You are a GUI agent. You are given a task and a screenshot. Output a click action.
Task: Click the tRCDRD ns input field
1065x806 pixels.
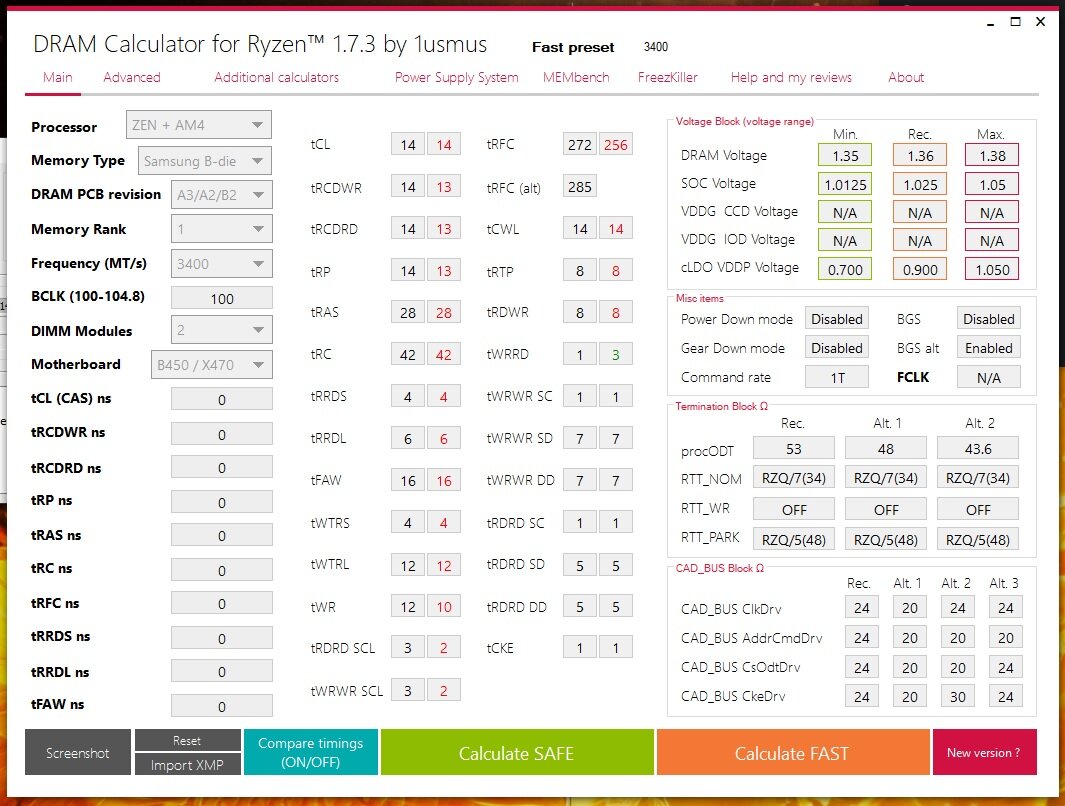(x=221, y=467)
